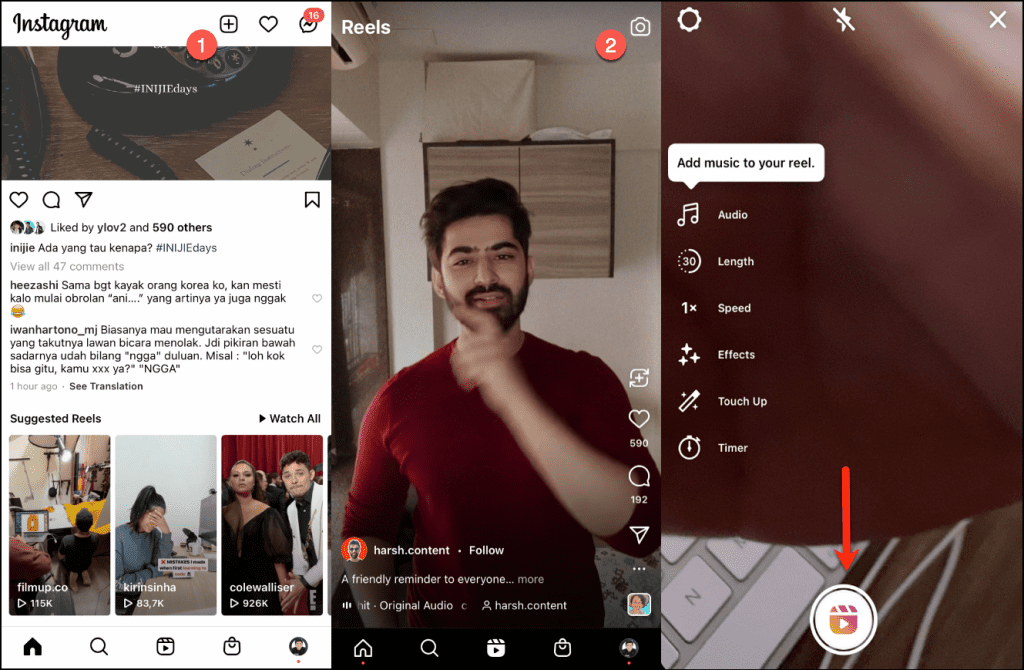Toggle flash in reel camera
The width and height of the screenshot is (1024, 670).
[844, 20]
